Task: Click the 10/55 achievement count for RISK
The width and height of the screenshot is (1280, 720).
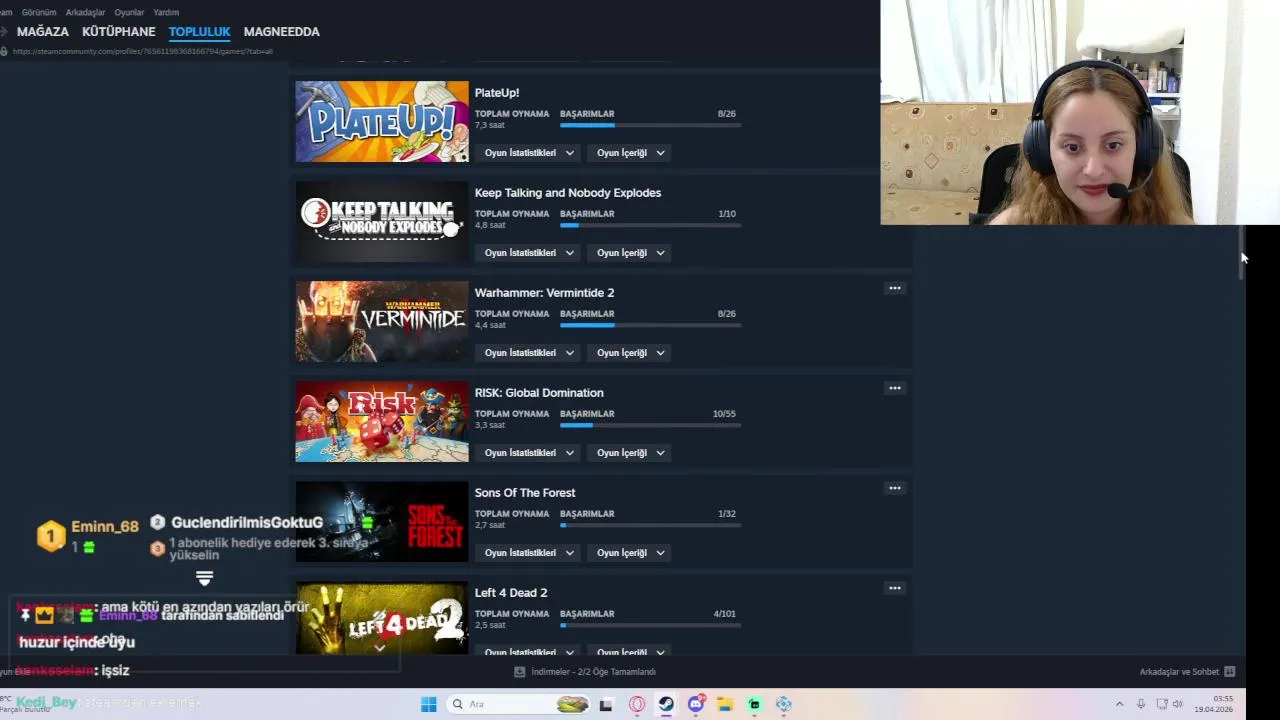Action: pos(724,414)
